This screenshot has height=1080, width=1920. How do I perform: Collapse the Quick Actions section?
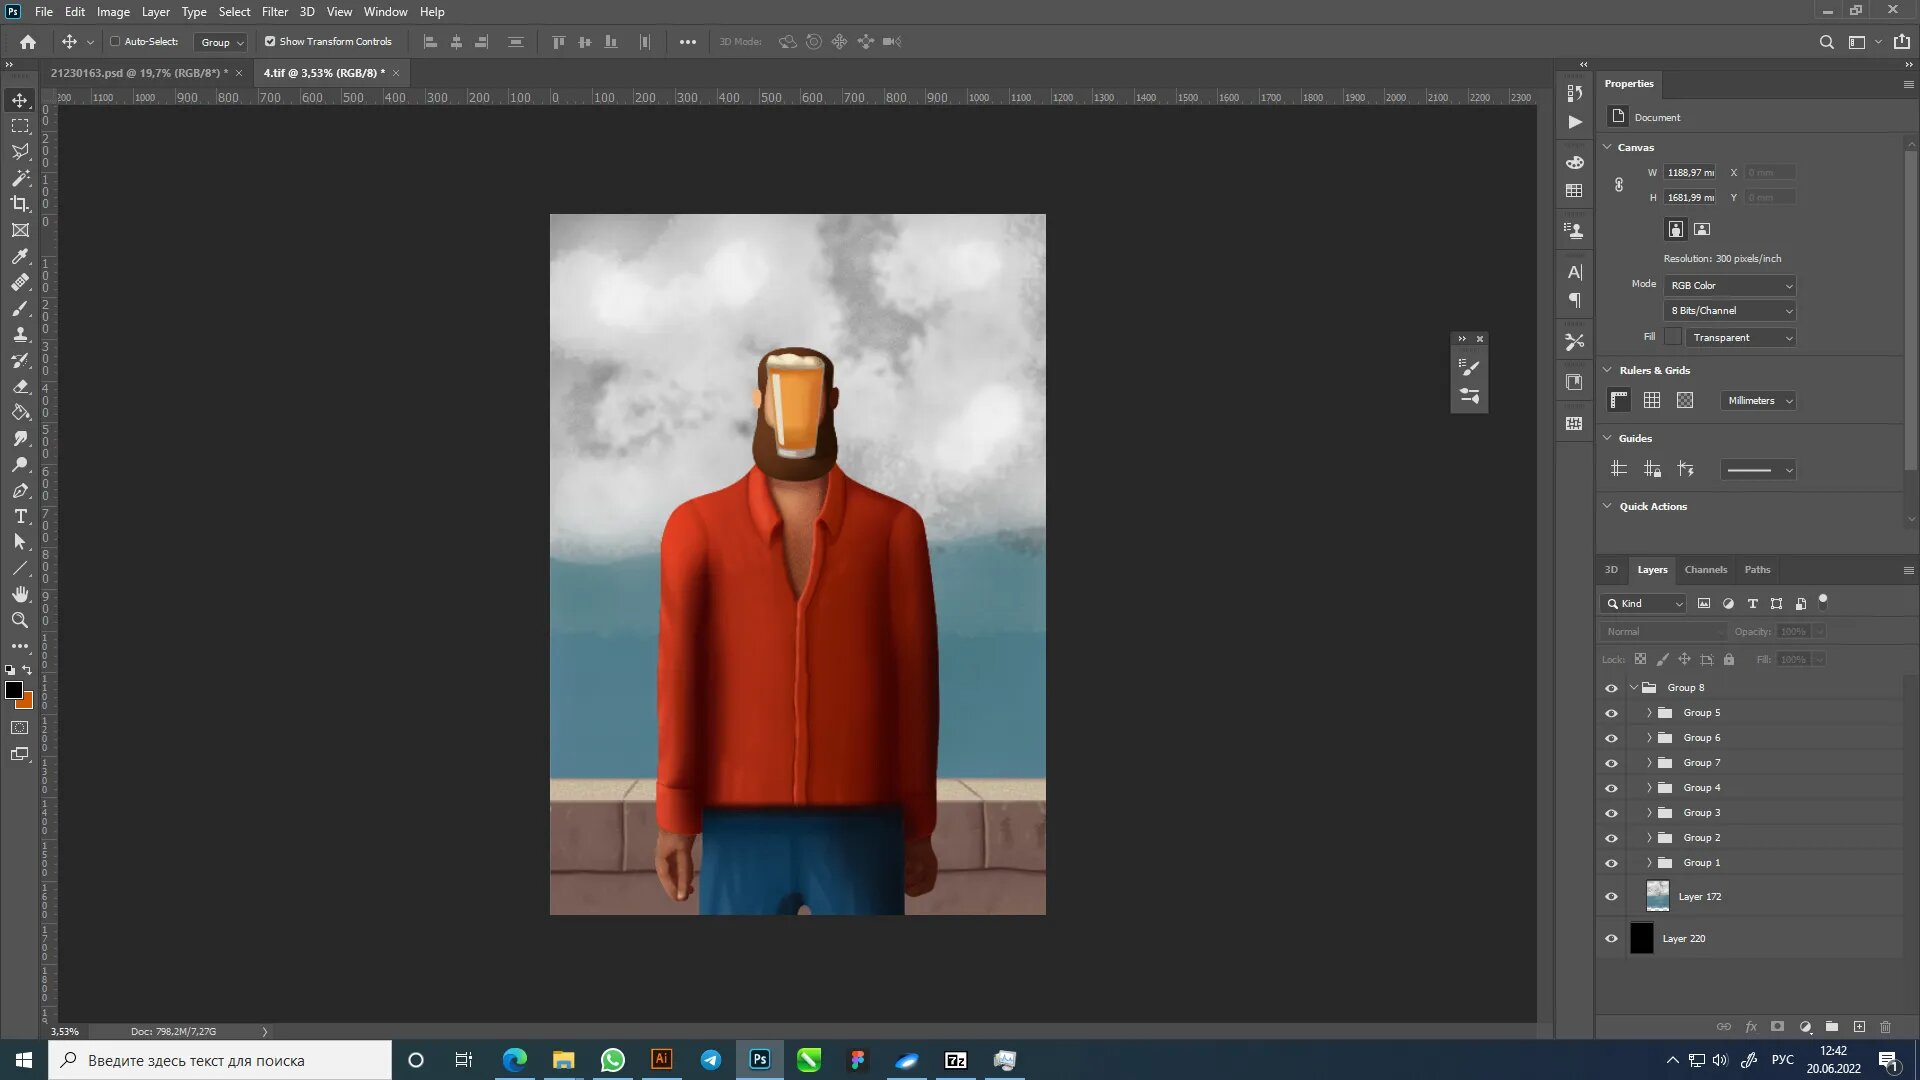tap(1607, 506)
